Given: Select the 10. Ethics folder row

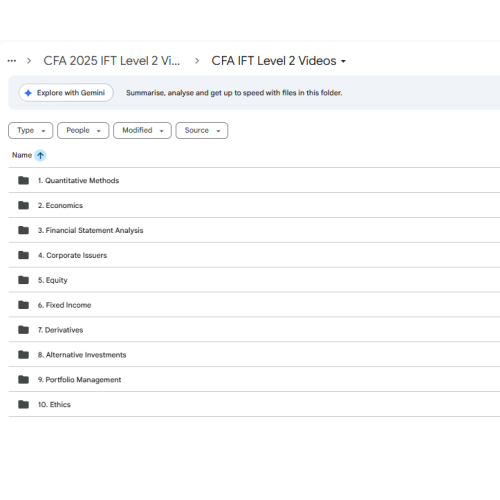Looking at the screenshot, I should 254,404.
